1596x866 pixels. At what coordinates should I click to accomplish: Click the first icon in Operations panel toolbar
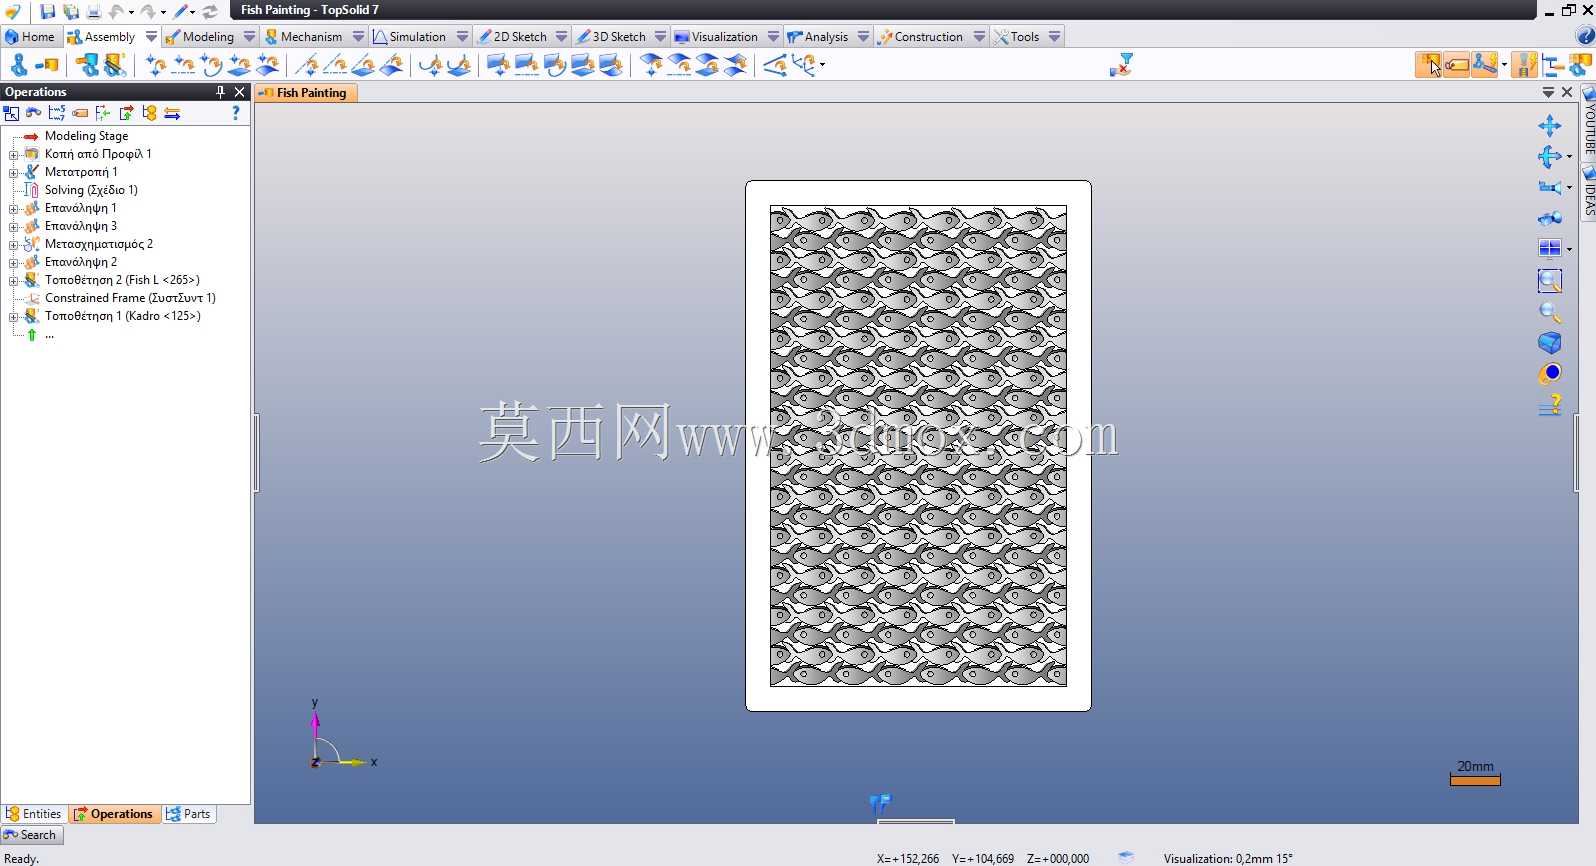click(11, 113)
